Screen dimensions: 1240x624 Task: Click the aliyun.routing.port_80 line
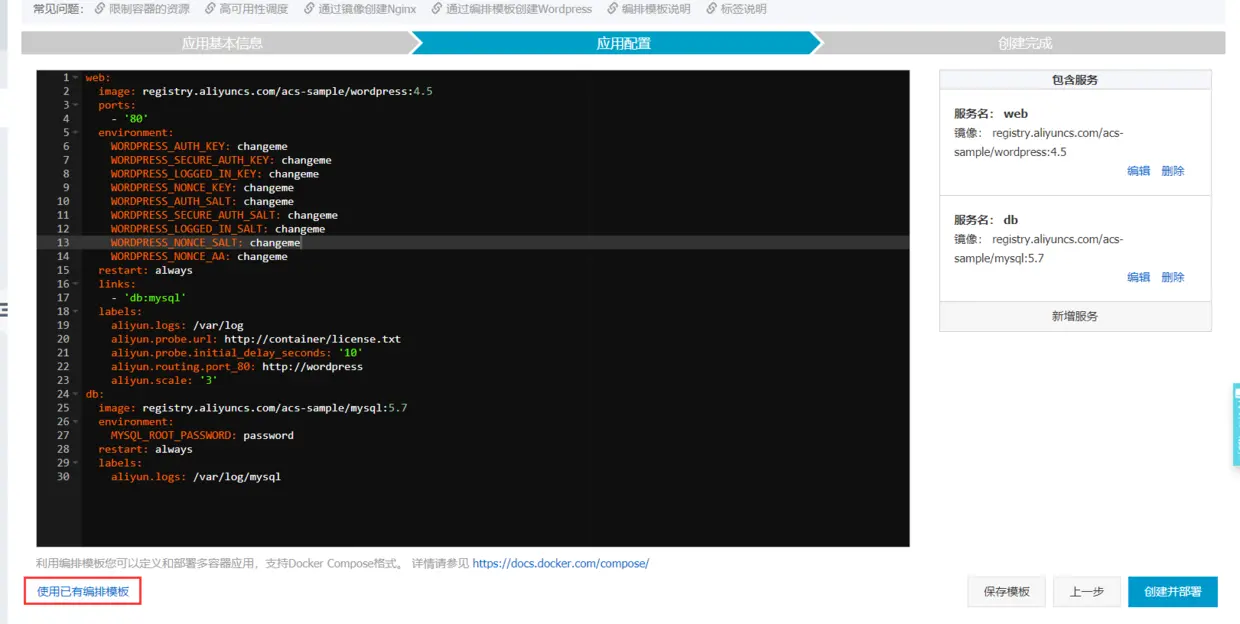click(236, 367)
